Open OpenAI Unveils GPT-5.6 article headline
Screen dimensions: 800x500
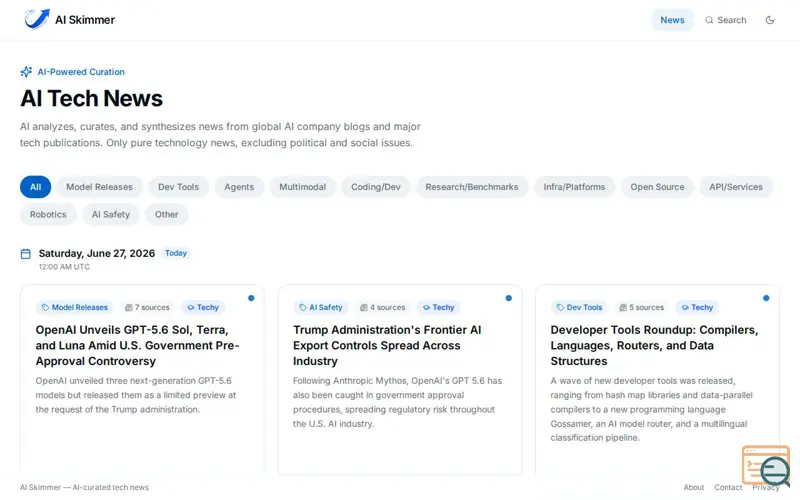[x=138, y=345]
